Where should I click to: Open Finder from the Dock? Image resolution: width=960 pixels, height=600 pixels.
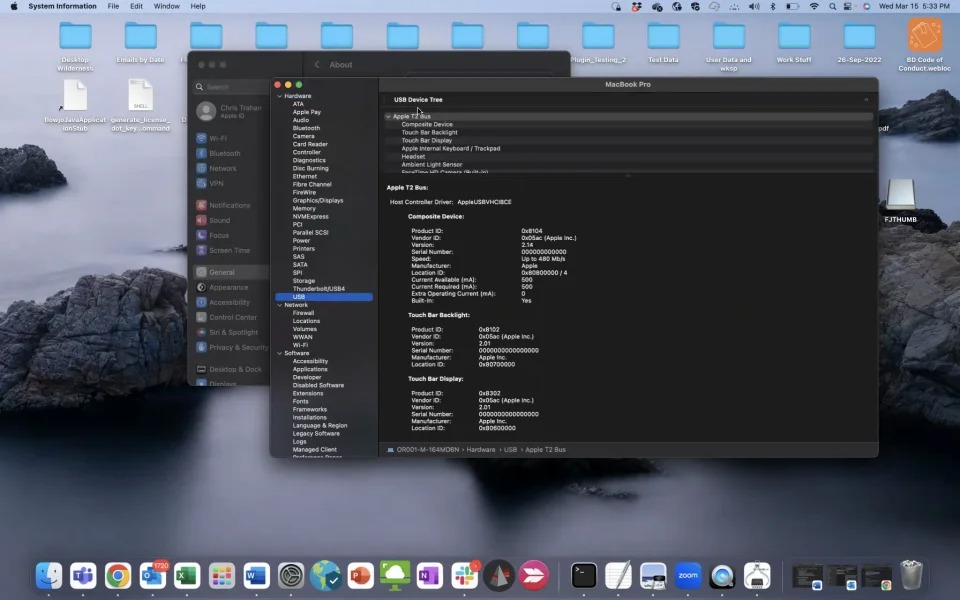(48, 575)
